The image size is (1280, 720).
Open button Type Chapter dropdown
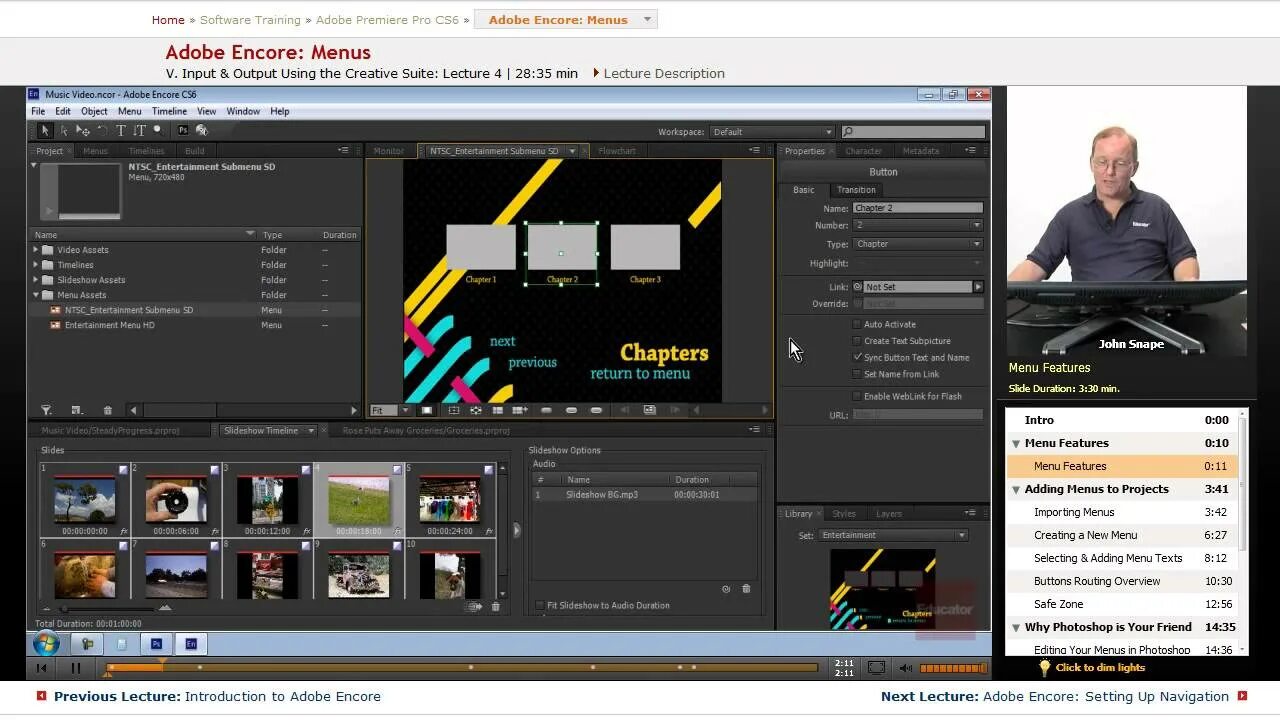pyautogui.click(x=918, y=244)
